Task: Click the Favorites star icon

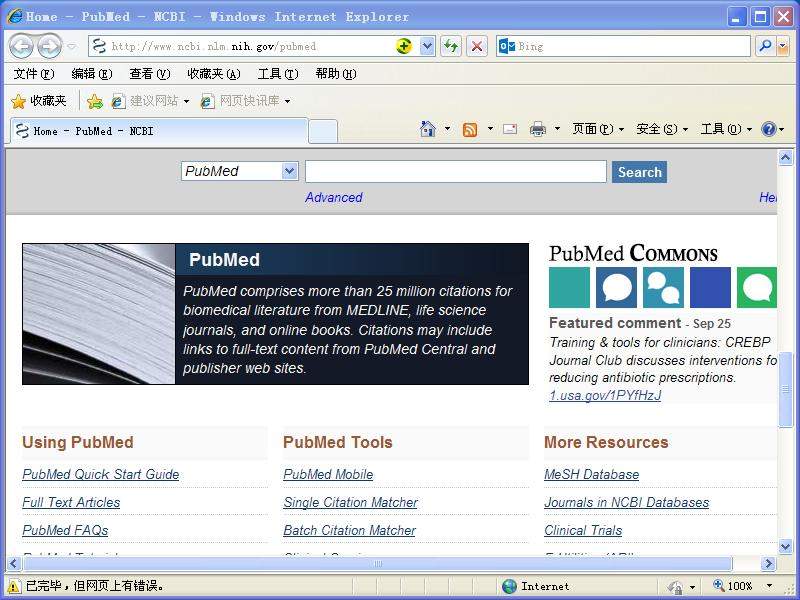Action: (18, 101)
